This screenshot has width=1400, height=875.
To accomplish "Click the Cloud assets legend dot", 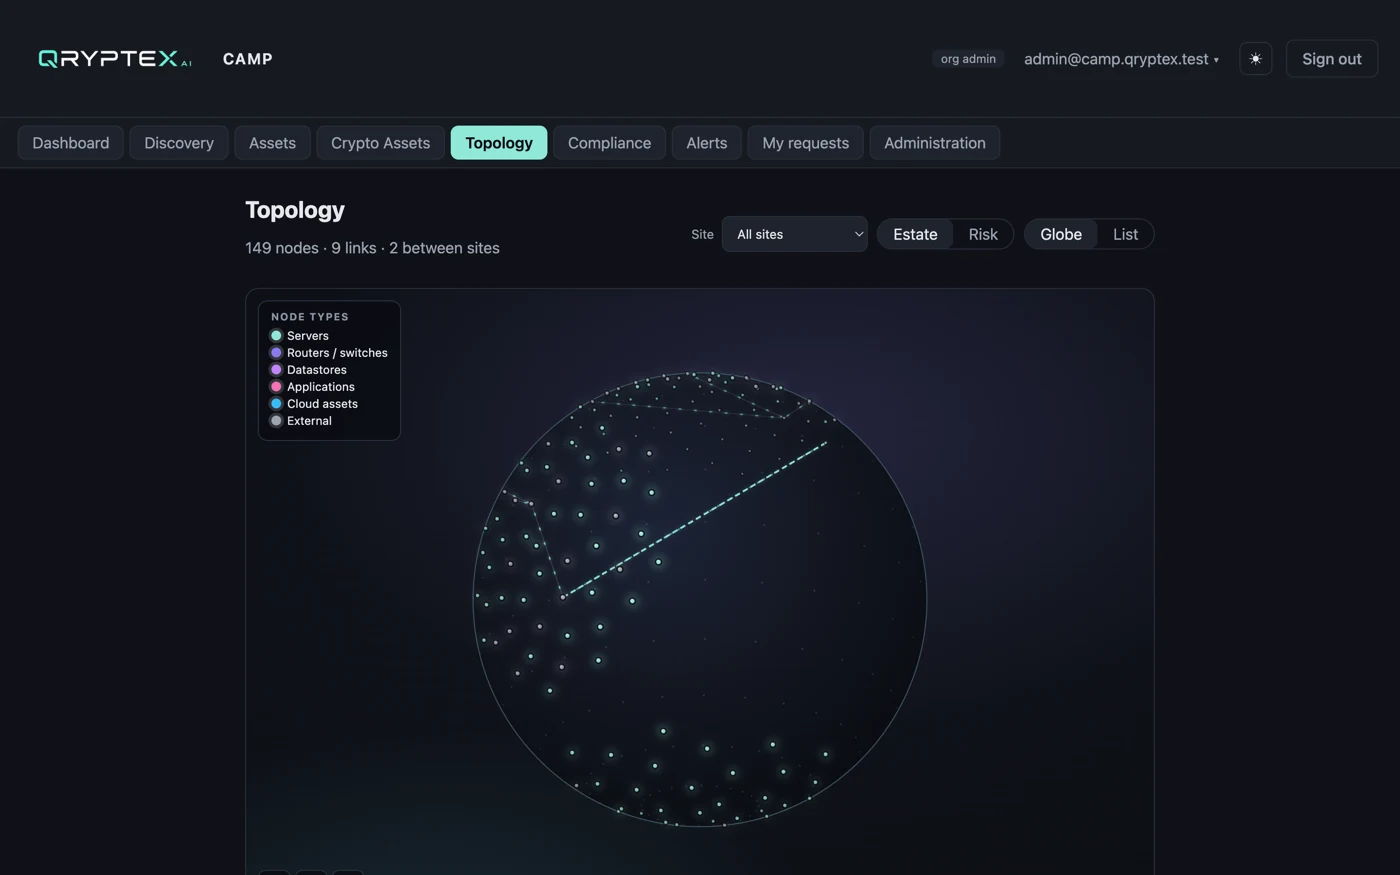I will pos(276,404).
